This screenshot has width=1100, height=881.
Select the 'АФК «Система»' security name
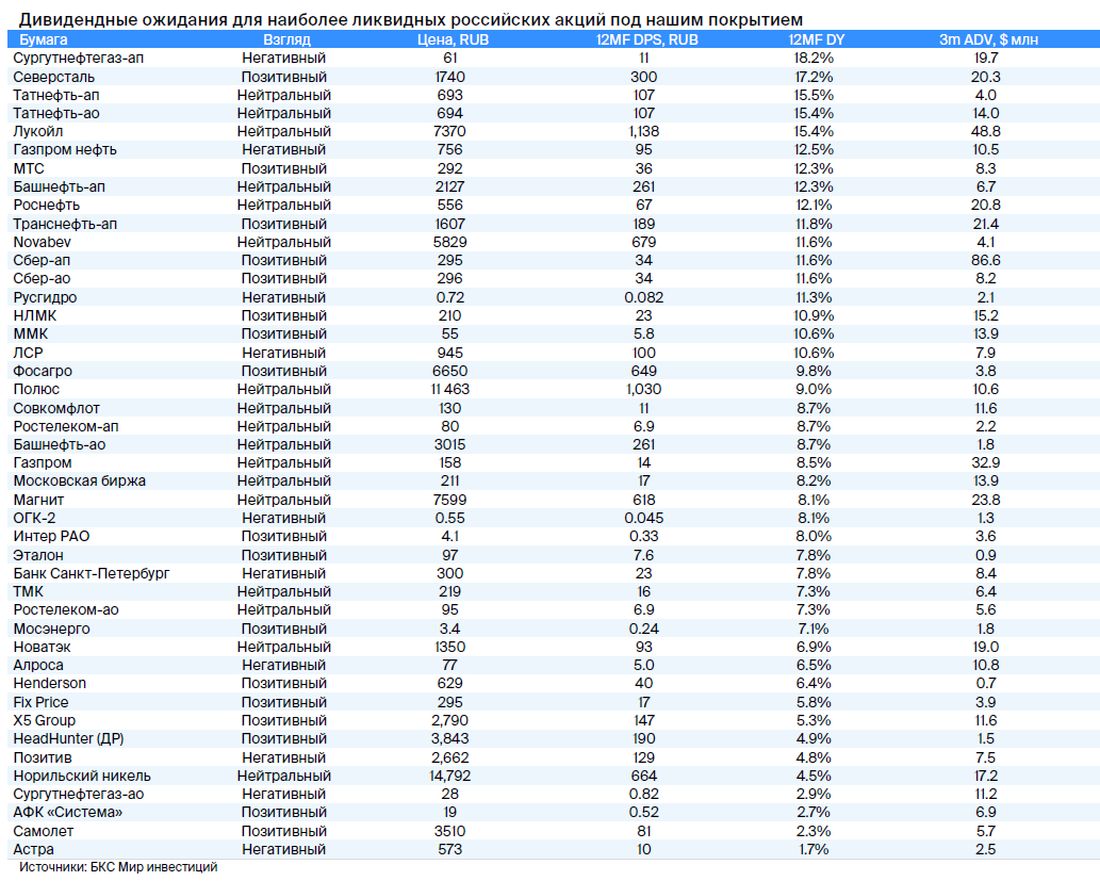tap(67, 814)
